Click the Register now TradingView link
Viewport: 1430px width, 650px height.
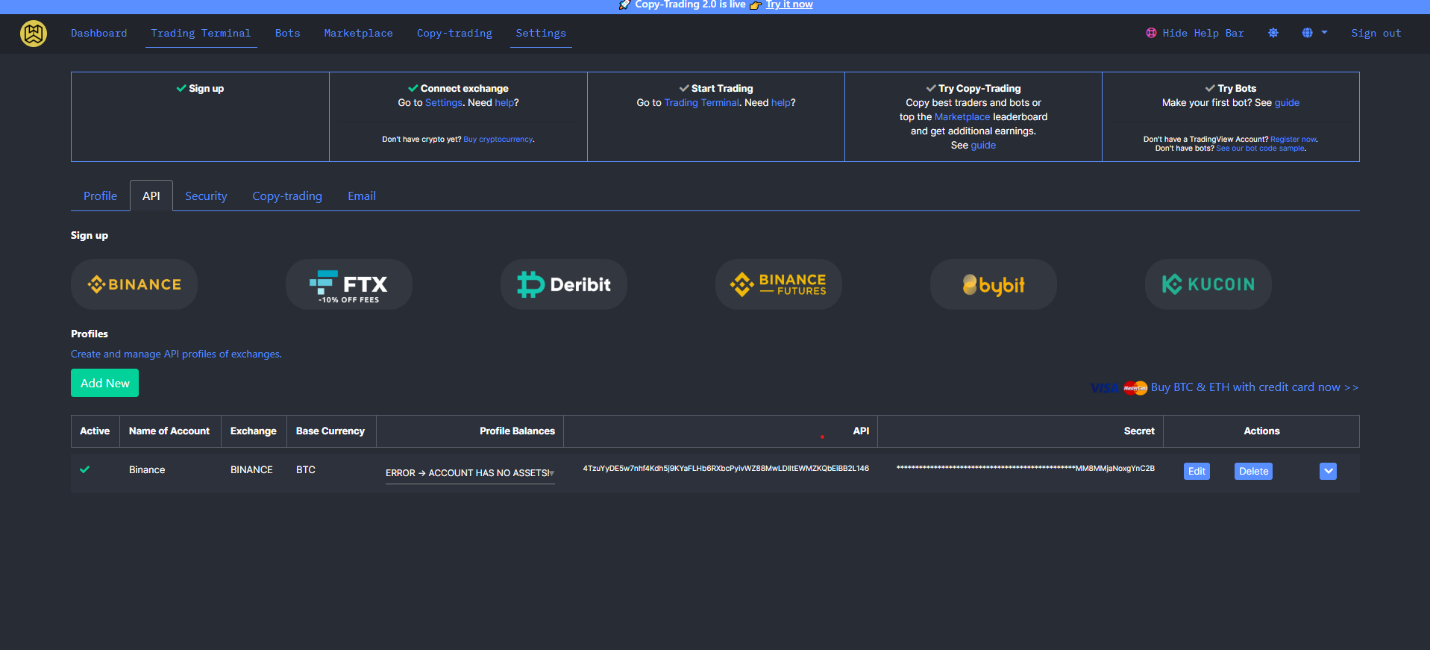[1293, 139]
